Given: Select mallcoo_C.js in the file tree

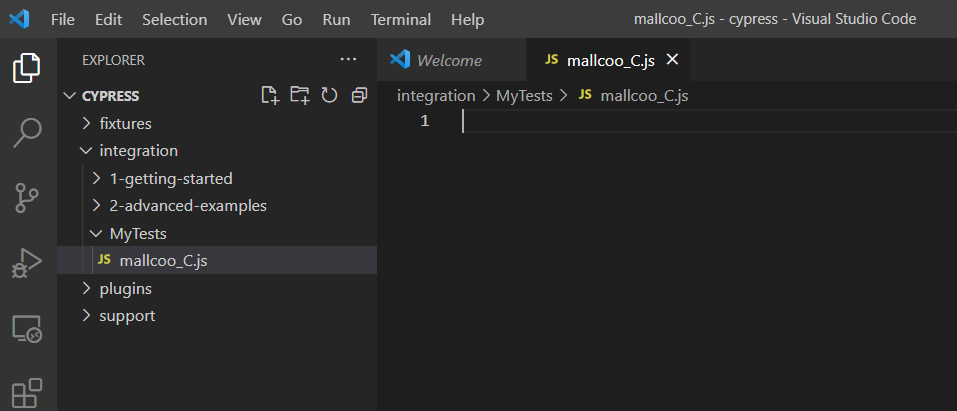Looking at the screenshot, I should click(x=163, y=261).
